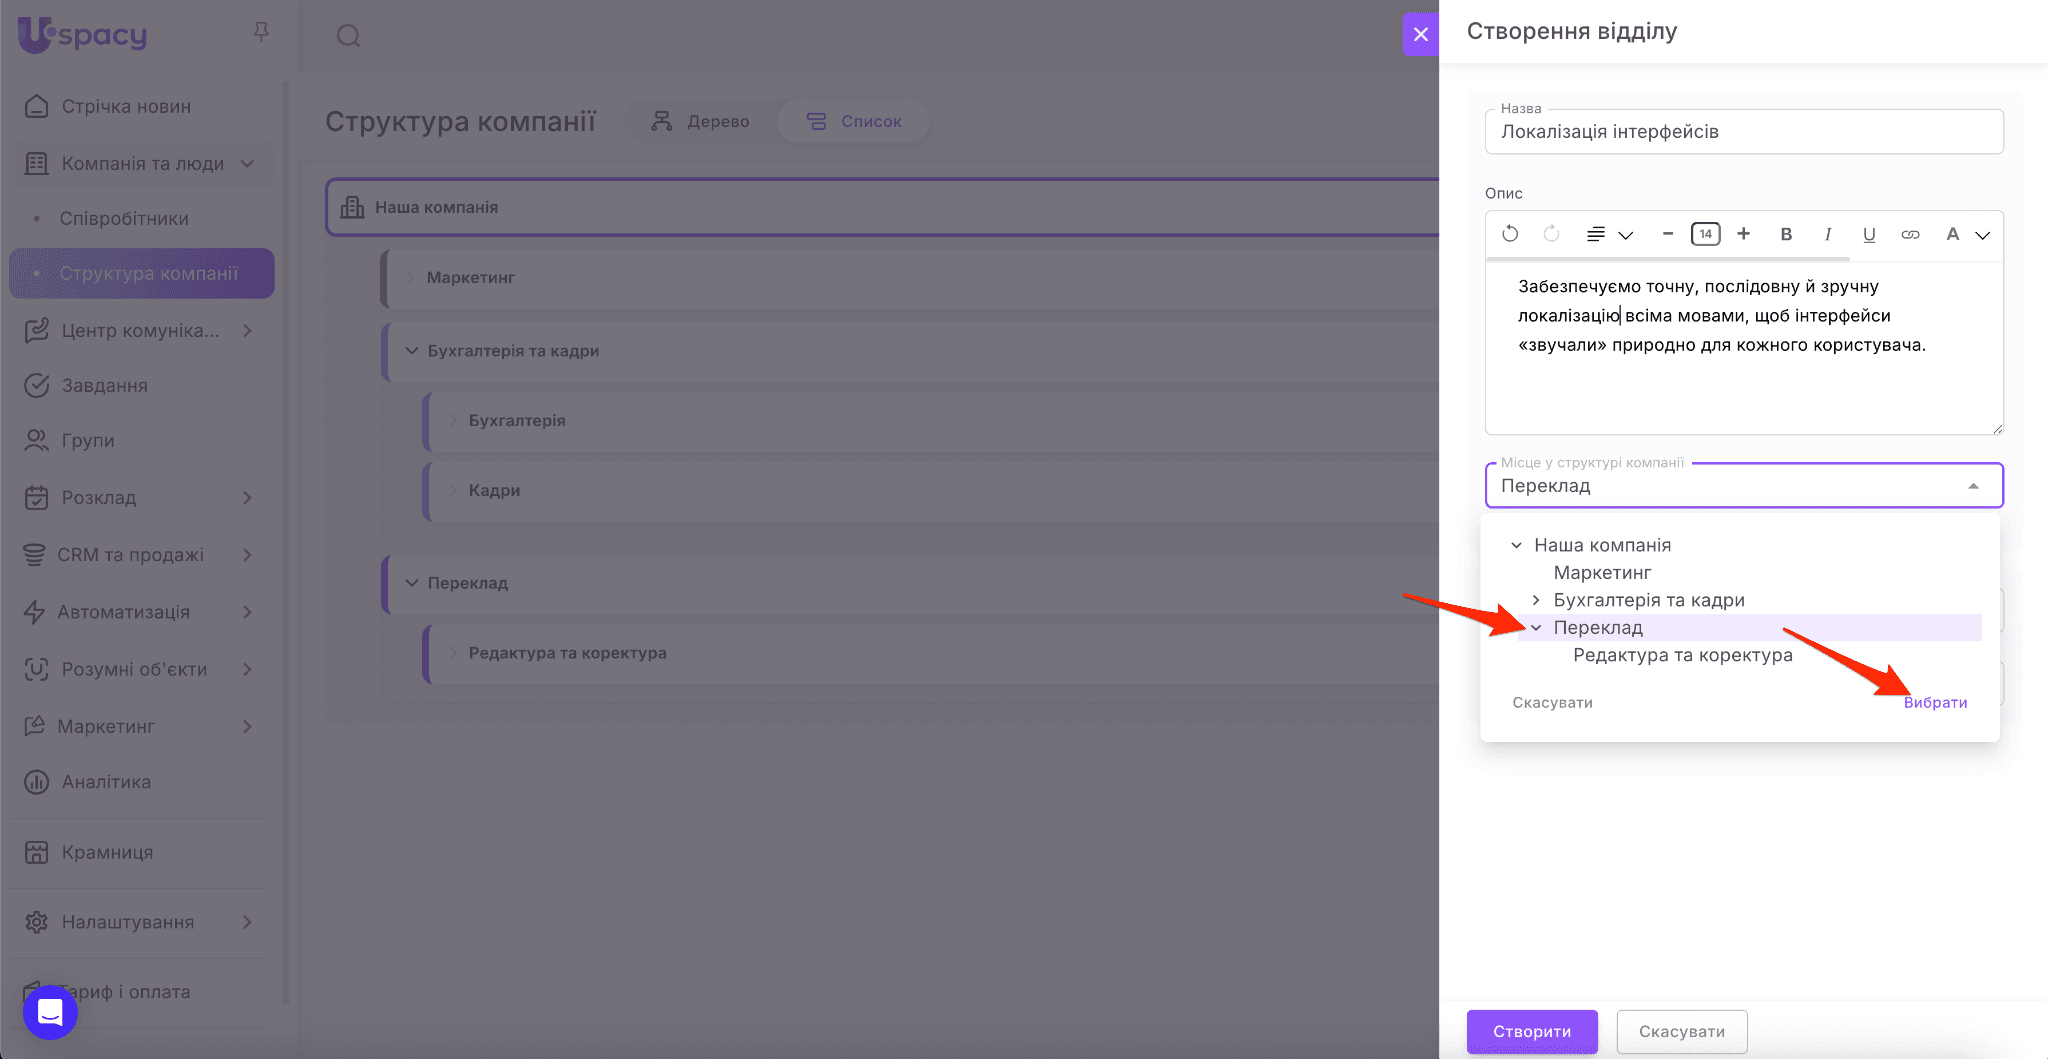Viewport: 2048px width, 1059px height.
Task: Decrease font size with the minus icon
Action: pos(1667,234)
